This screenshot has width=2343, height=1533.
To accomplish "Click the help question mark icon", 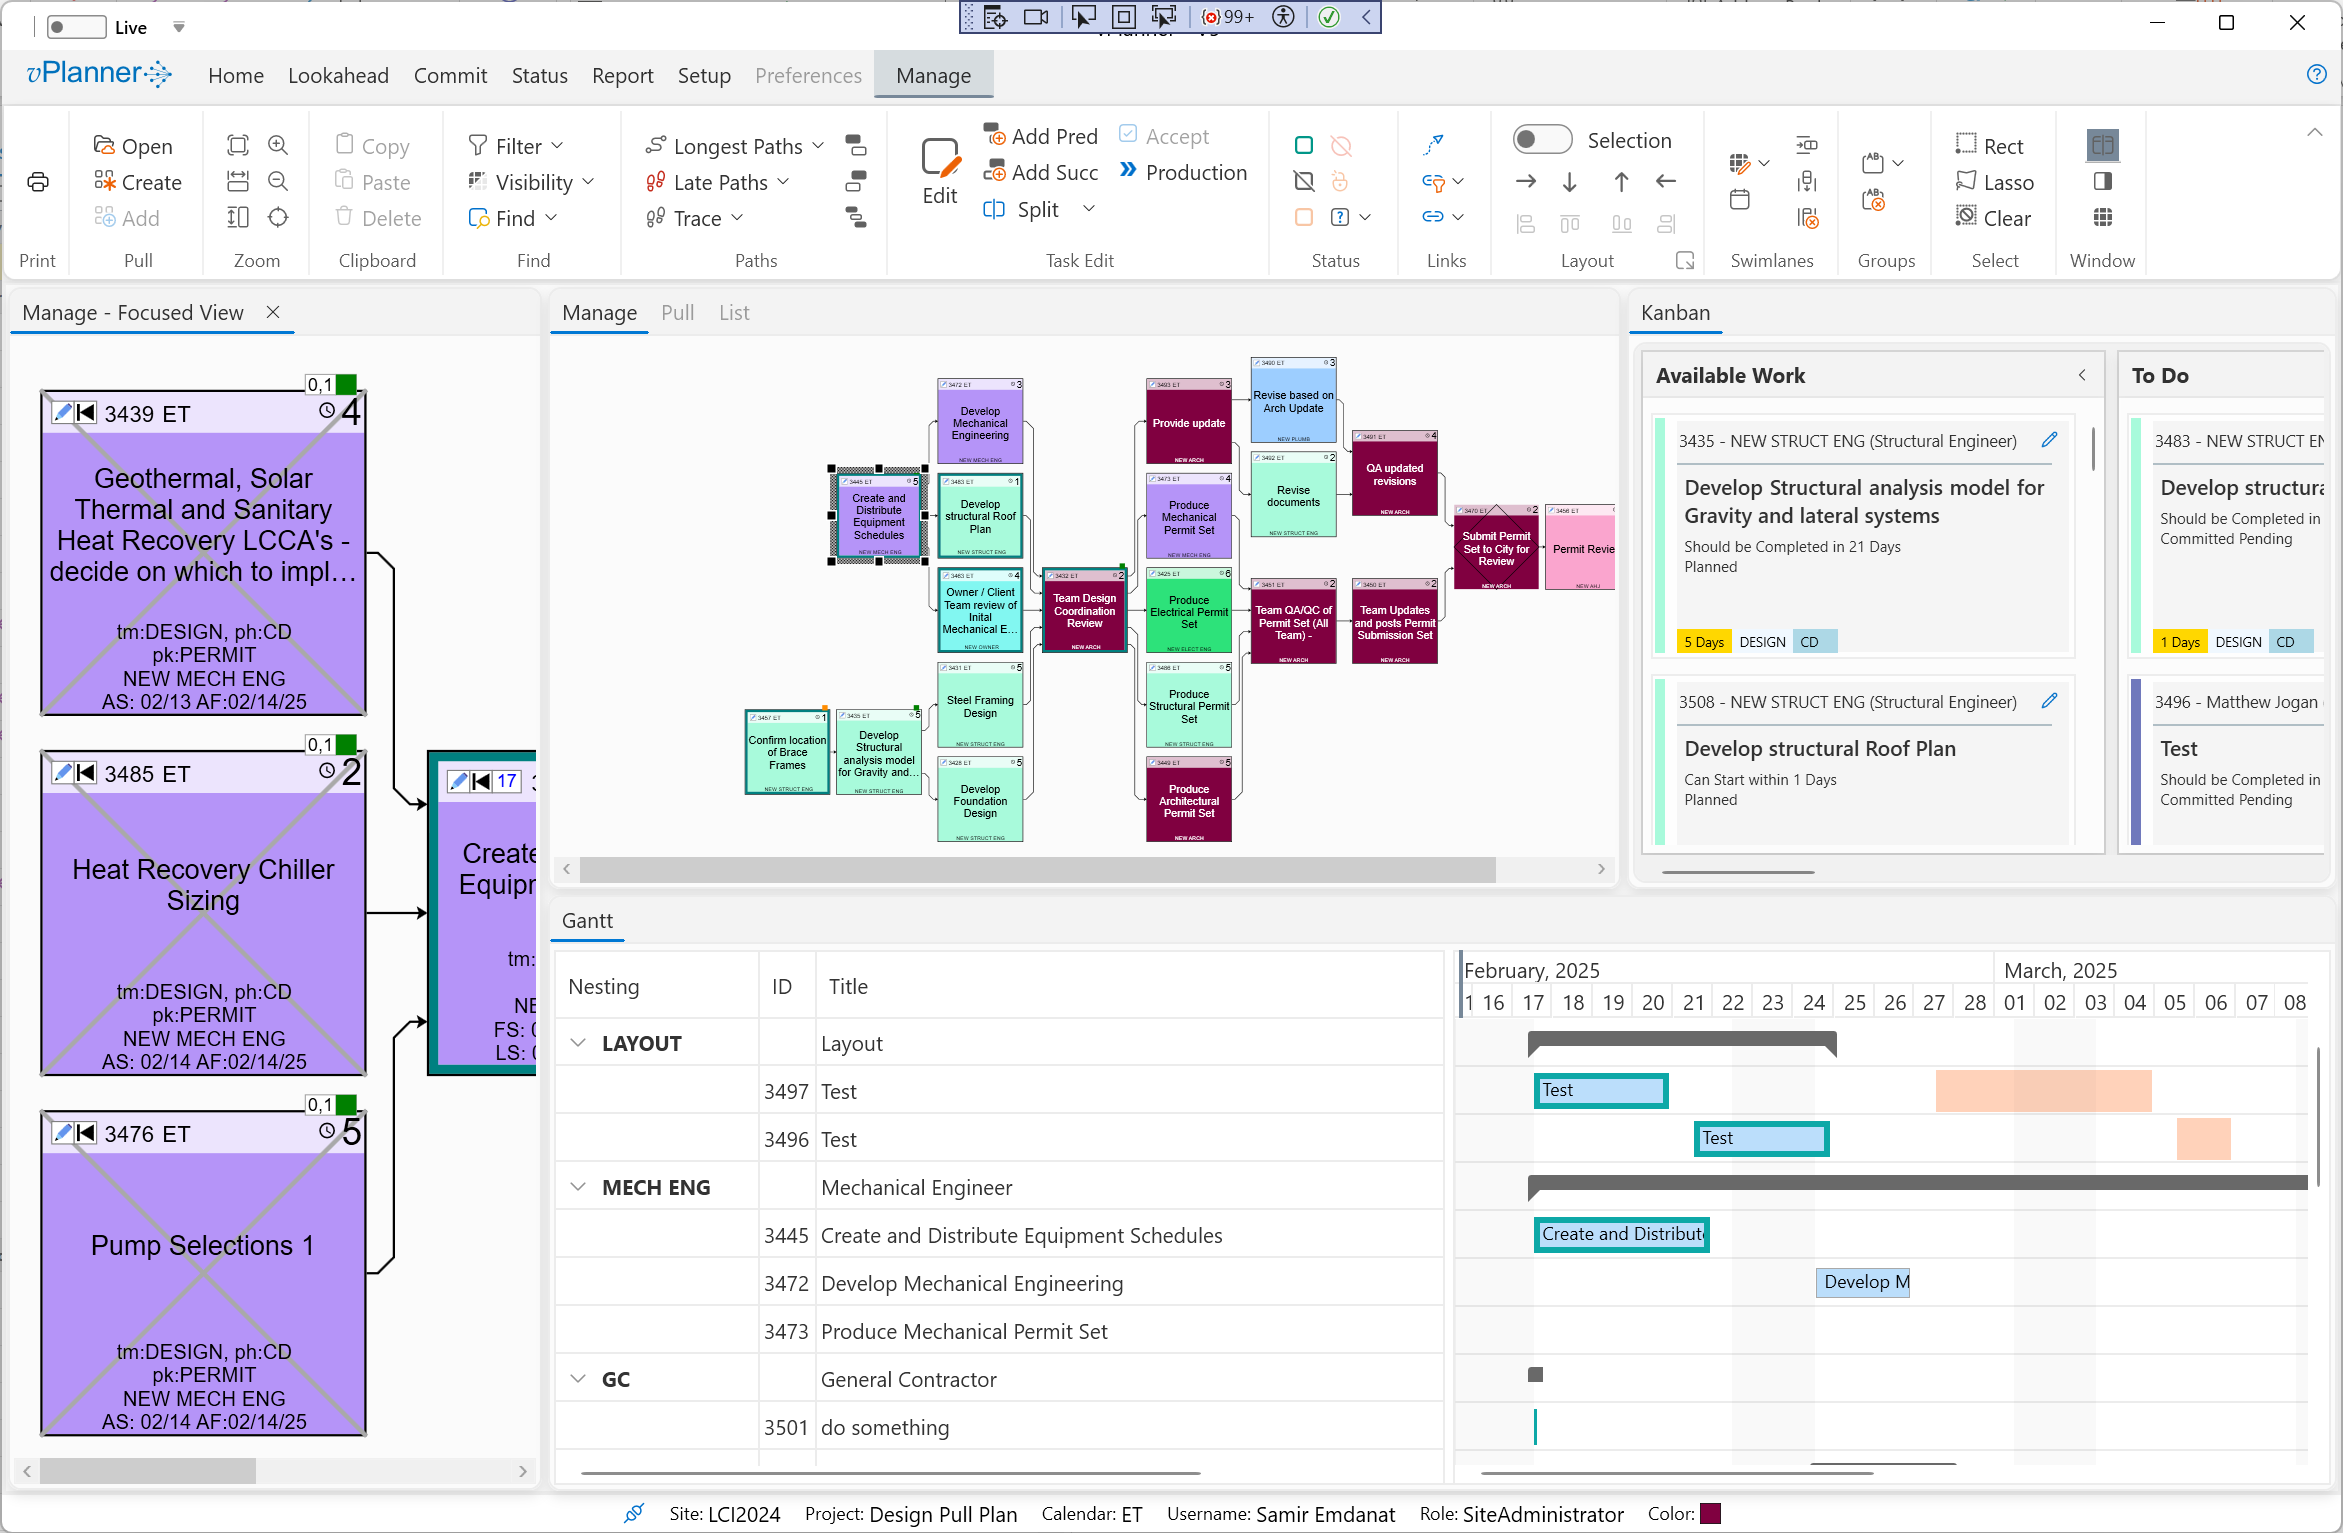I will 2316,74.
